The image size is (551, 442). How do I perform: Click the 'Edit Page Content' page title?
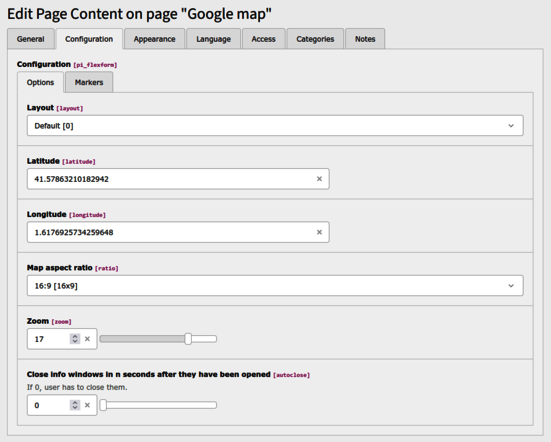click(140, 14)
